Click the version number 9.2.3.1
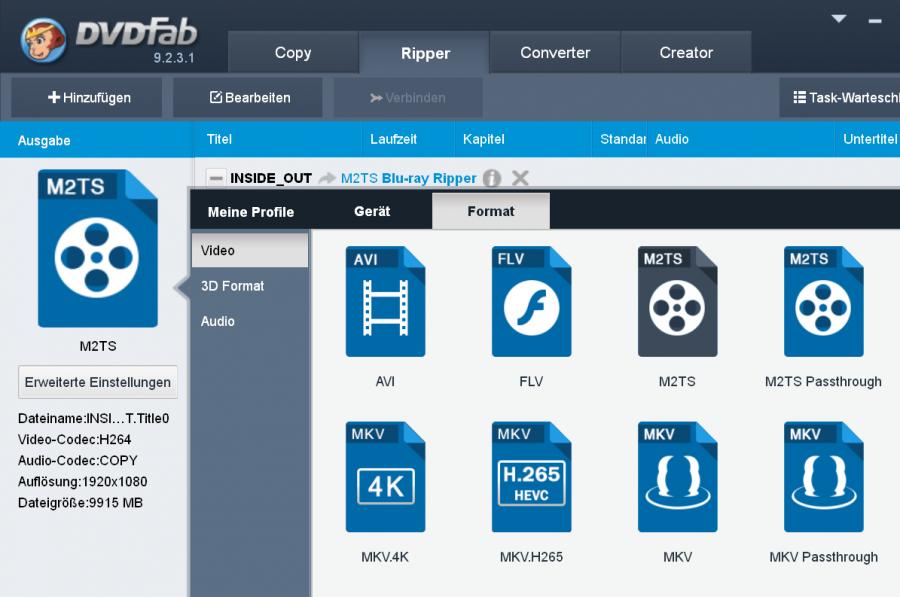Viewport: 900px width, 597px height. tap(174, 58)
